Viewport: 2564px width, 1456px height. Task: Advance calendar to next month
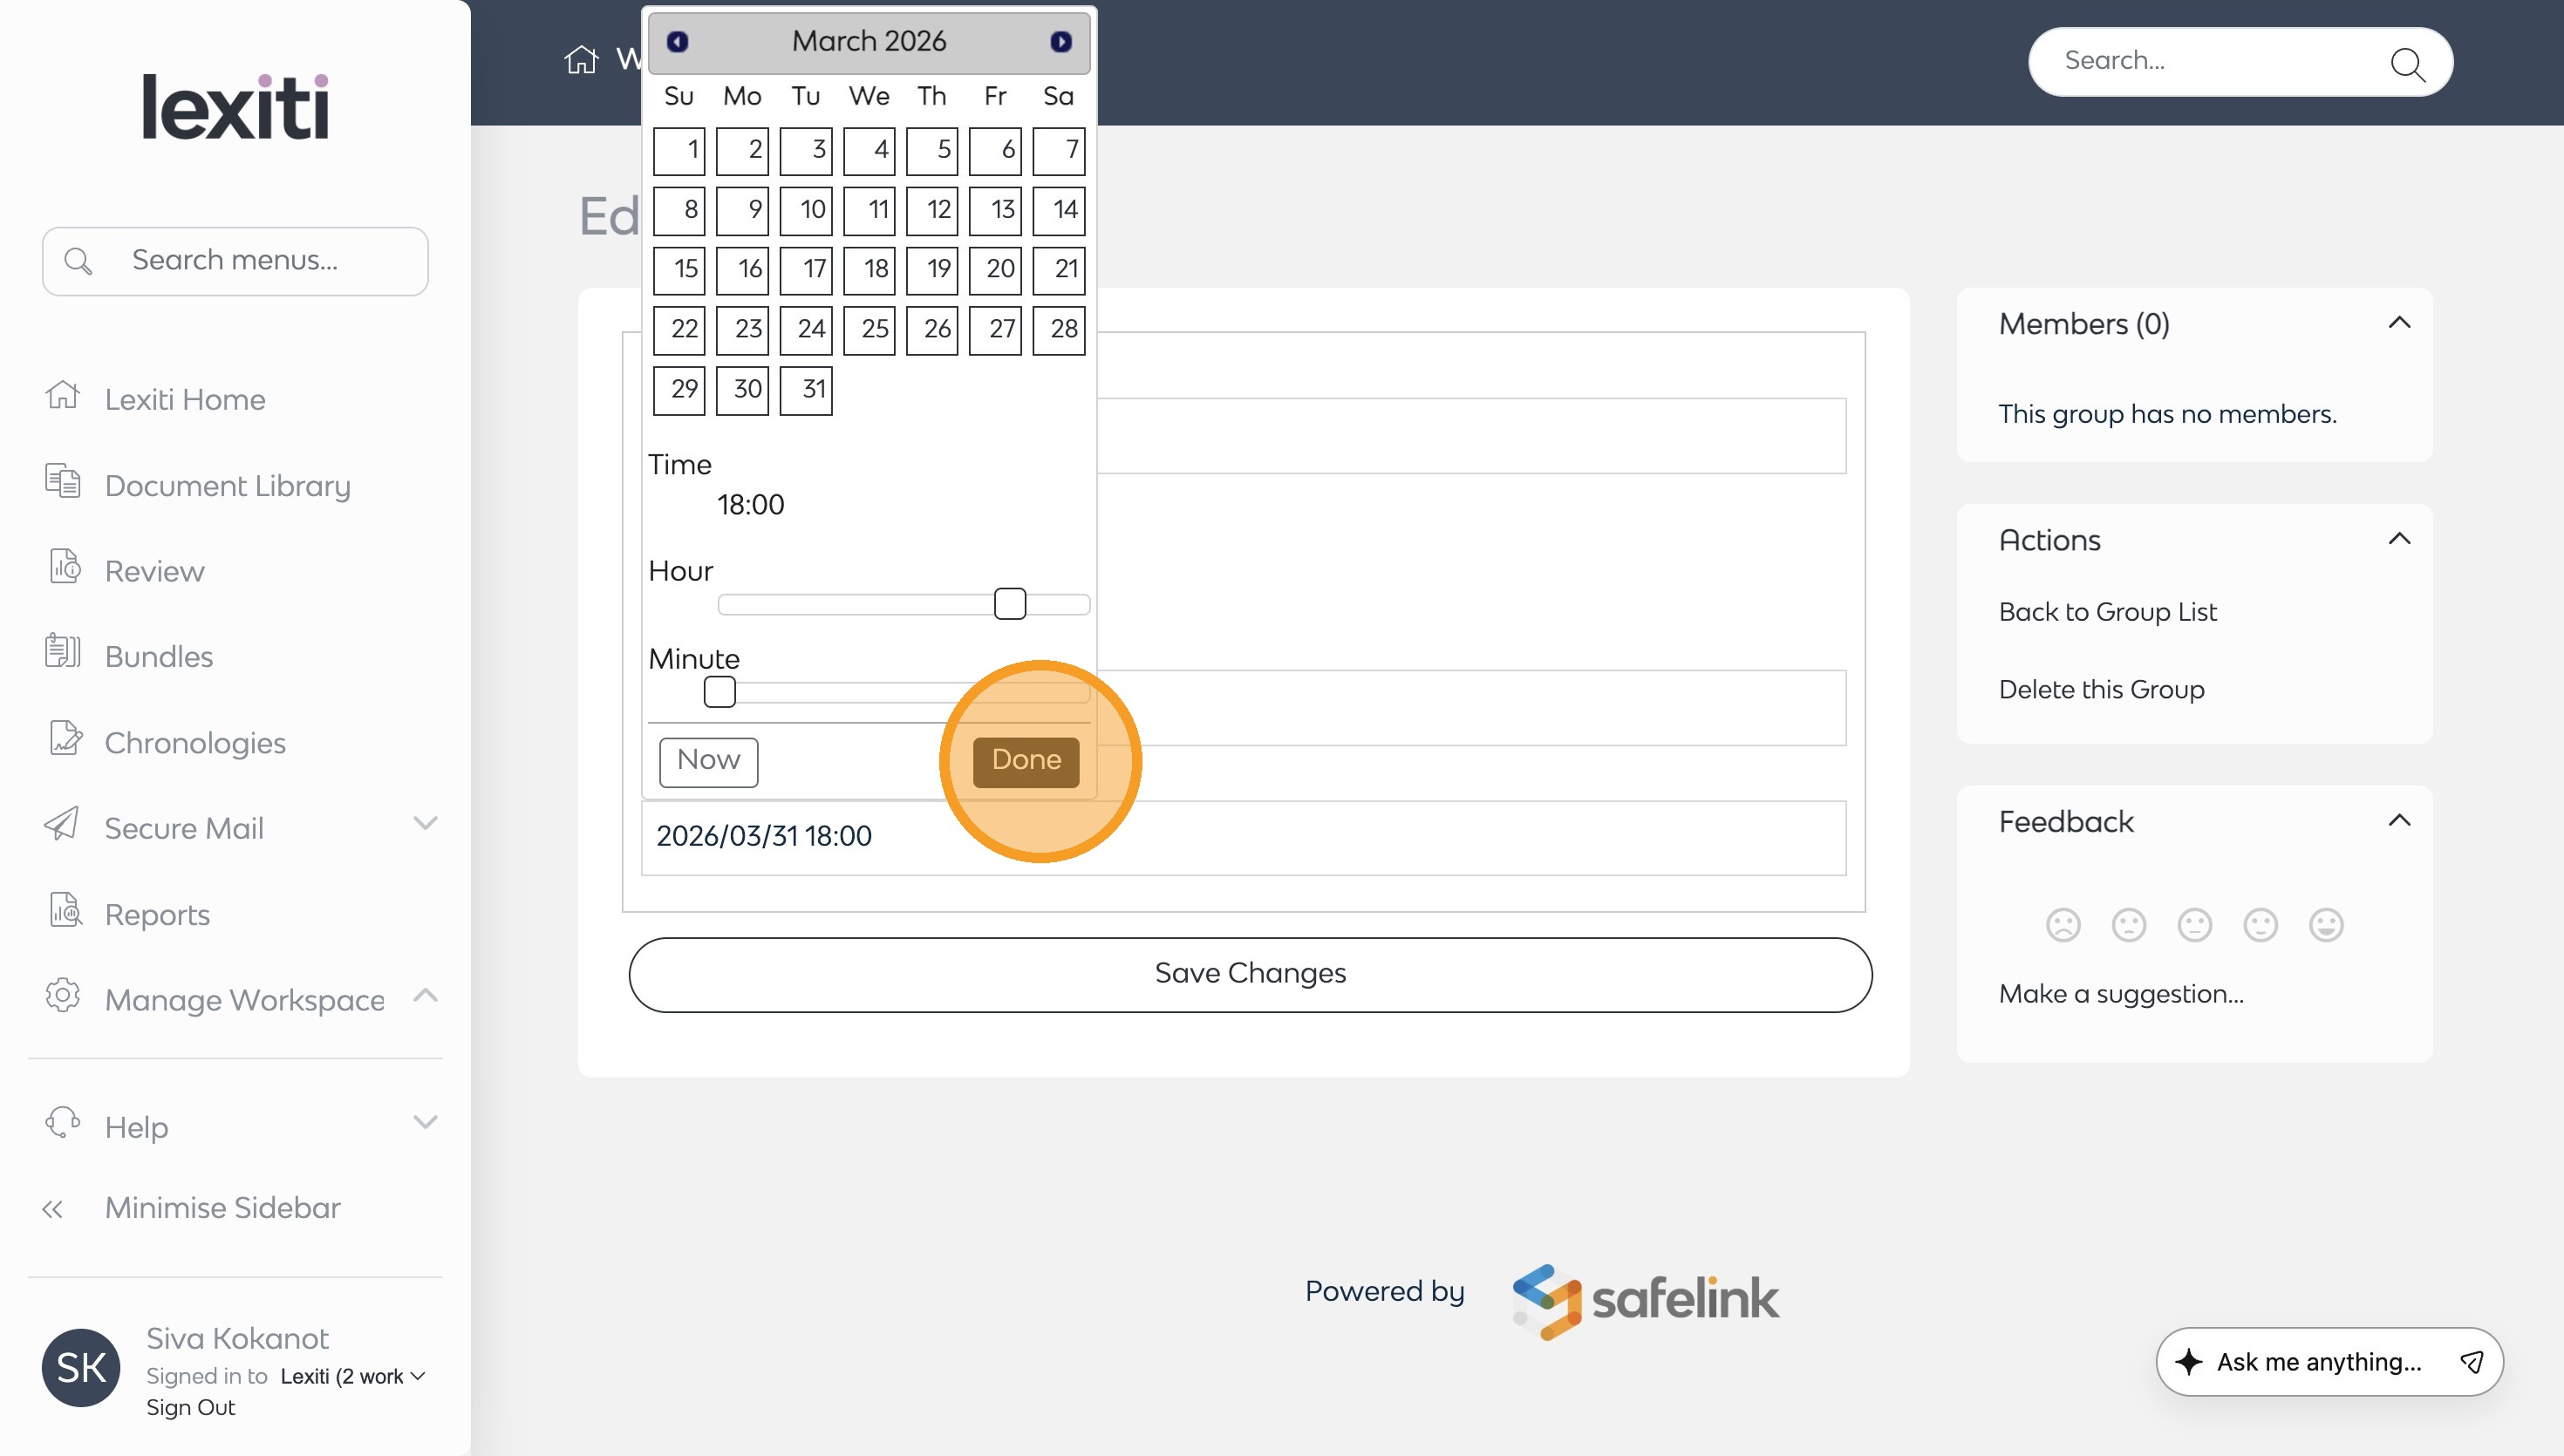click(x=1060, y=41)
